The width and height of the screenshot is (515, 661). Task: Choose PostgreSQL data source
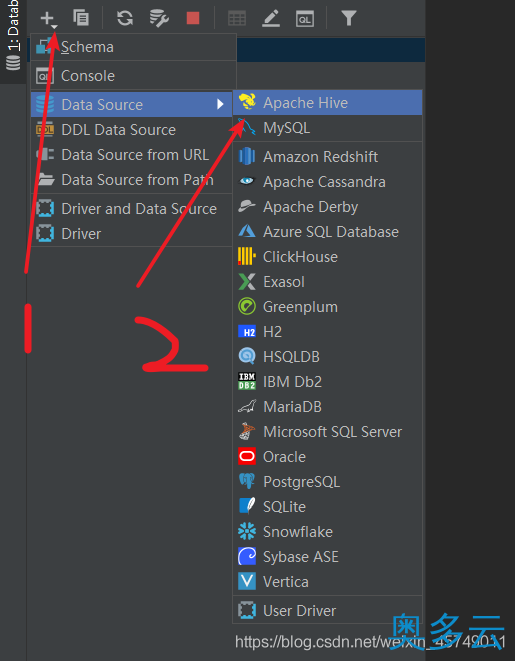click(x=327, y=482)
